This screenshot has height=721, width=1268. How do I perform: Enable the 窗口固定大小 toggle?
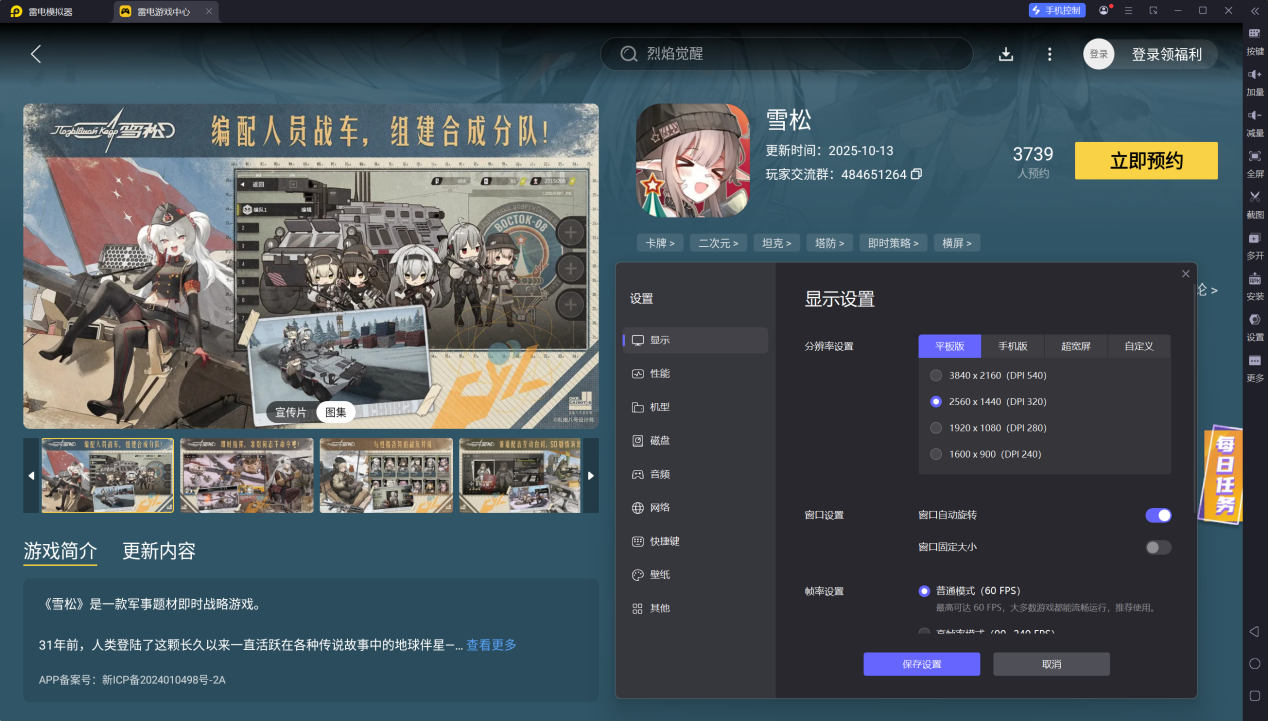point(1157,547)
